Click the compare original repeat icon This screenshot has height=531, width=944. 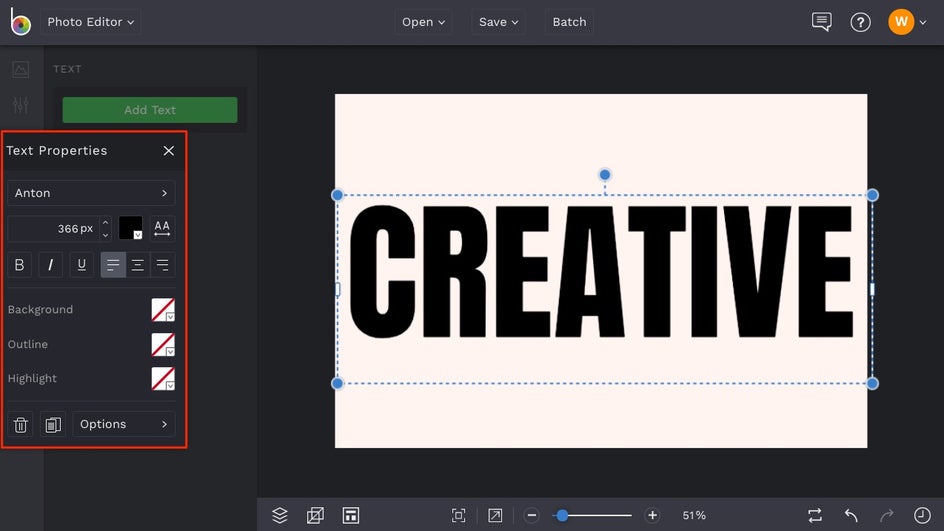click(815, 515)
